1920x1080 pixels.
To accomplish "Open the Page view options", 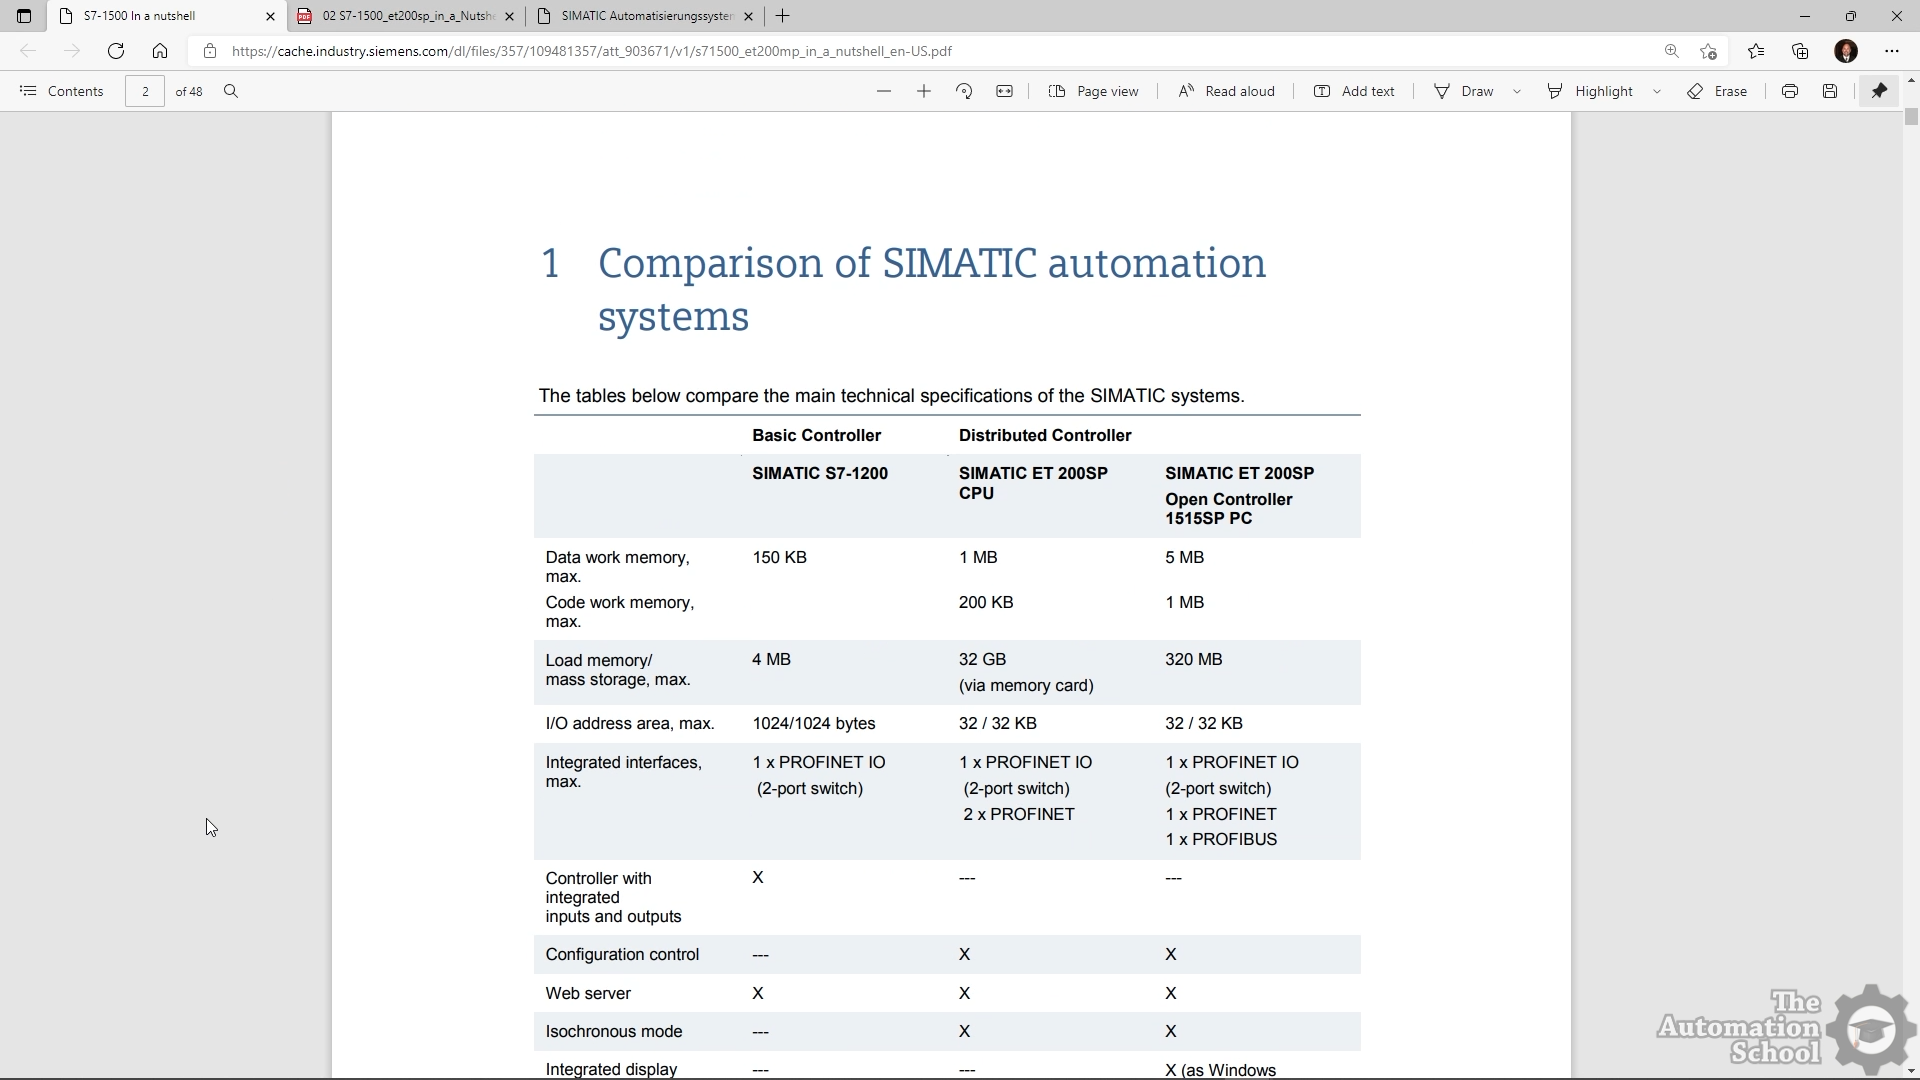I will tap(1094, 91).
